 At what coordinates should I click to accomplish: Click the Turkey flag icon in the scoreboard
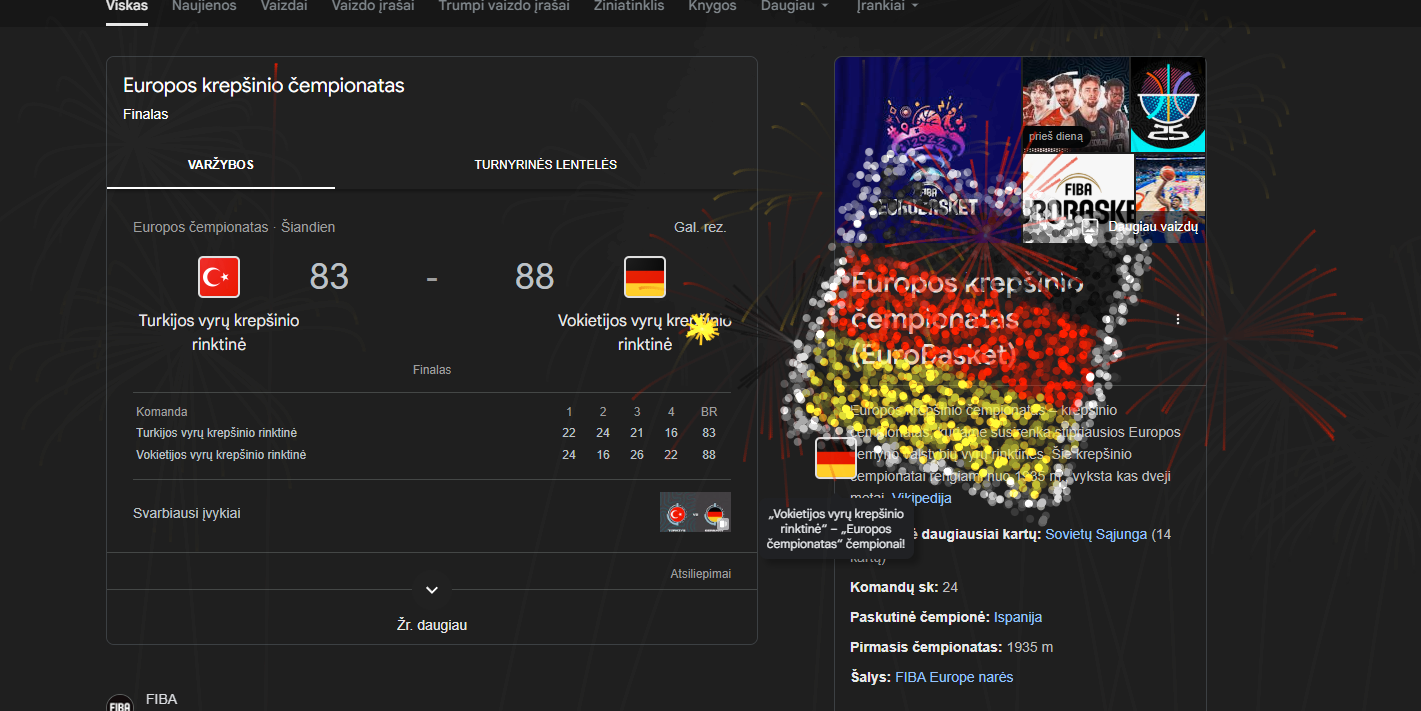tap(219, 277)
